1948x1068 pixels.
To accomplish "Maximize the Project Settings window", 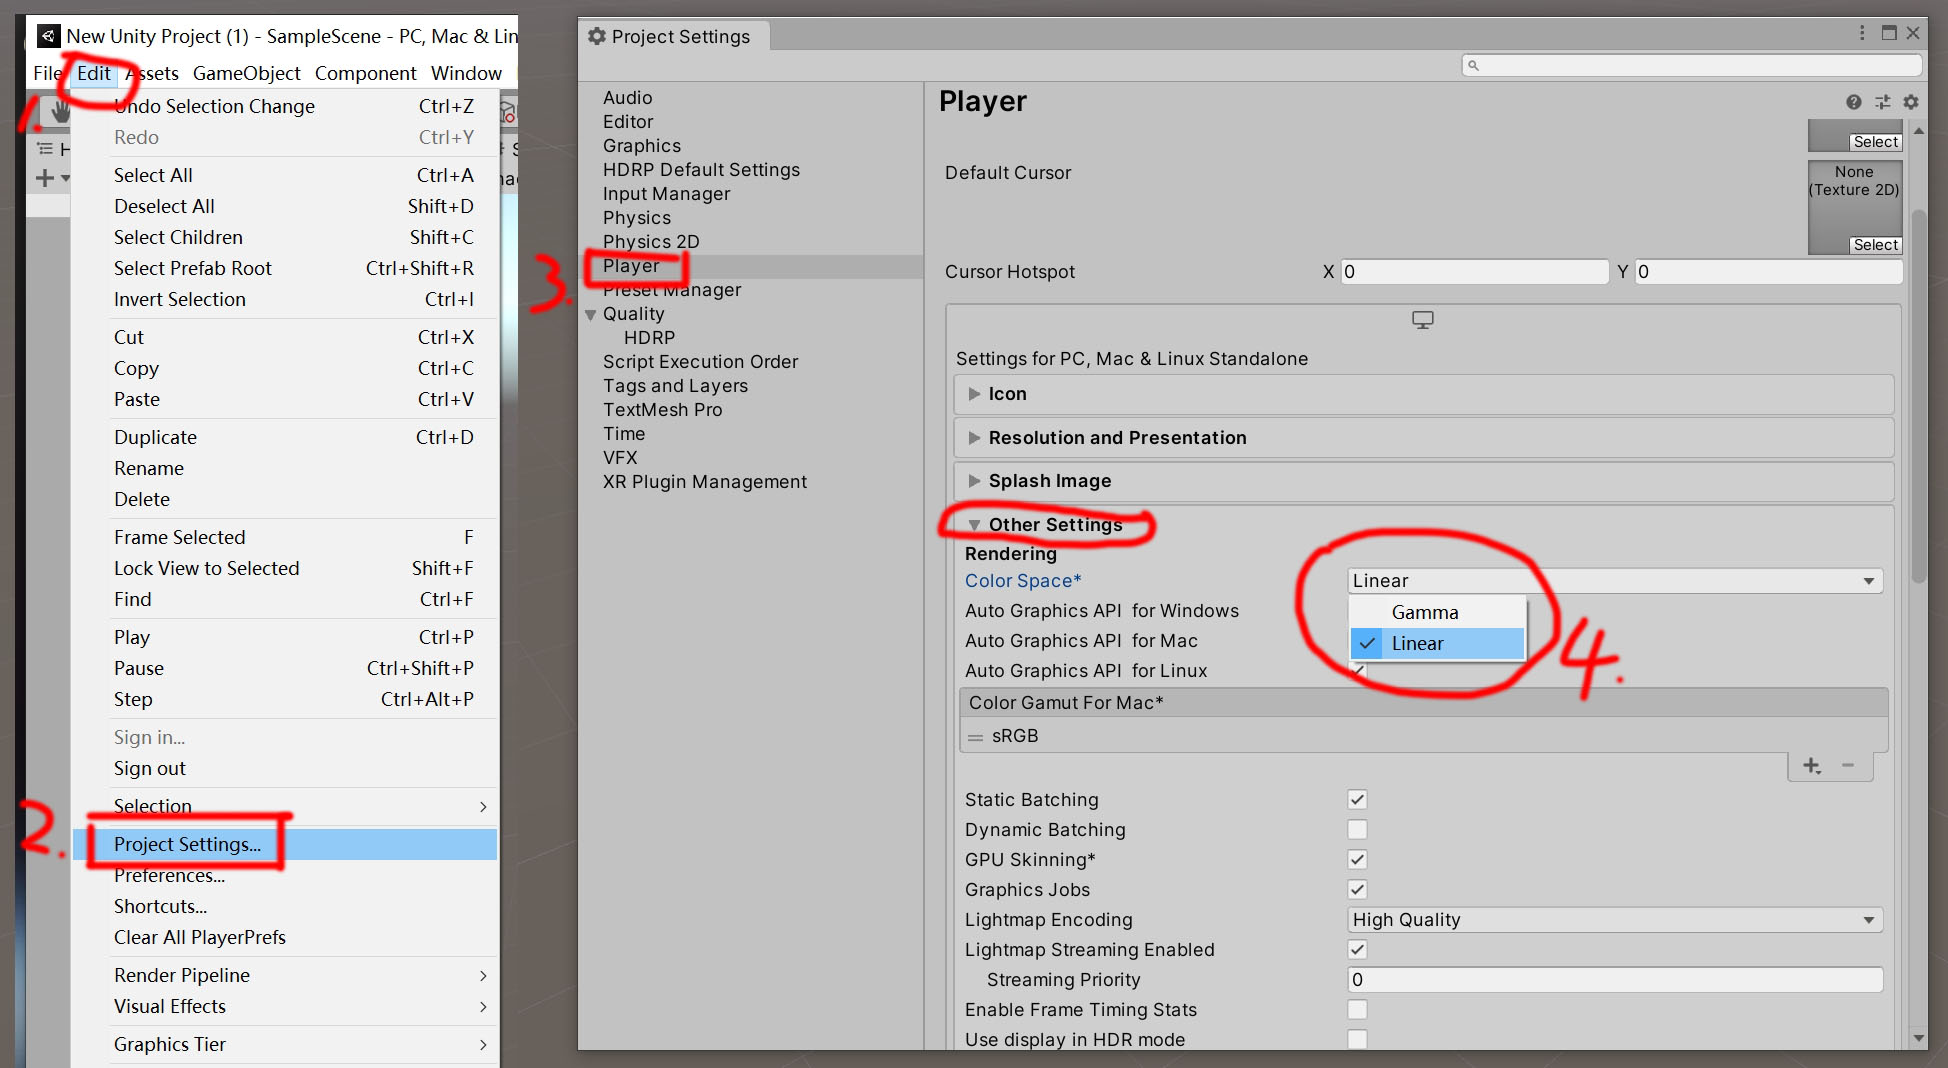I will 1888,33.
